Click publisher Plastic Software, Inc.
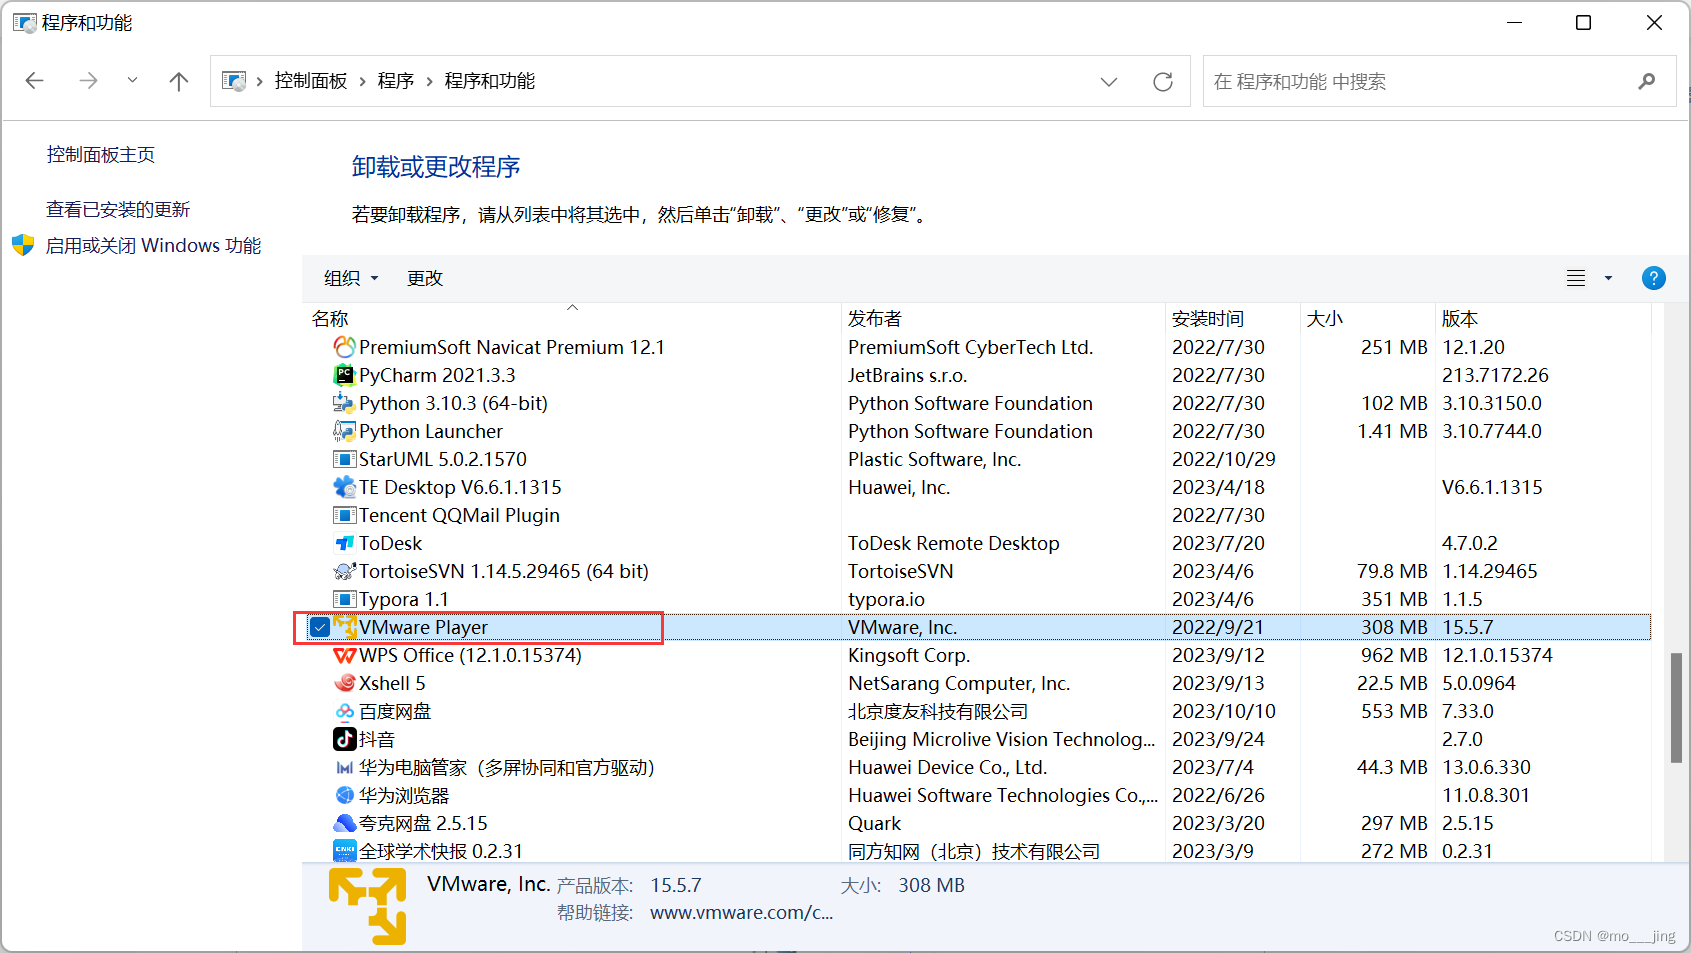Image resolution: width=1691 pixels, height=953 pixels. tap(934, 459)
